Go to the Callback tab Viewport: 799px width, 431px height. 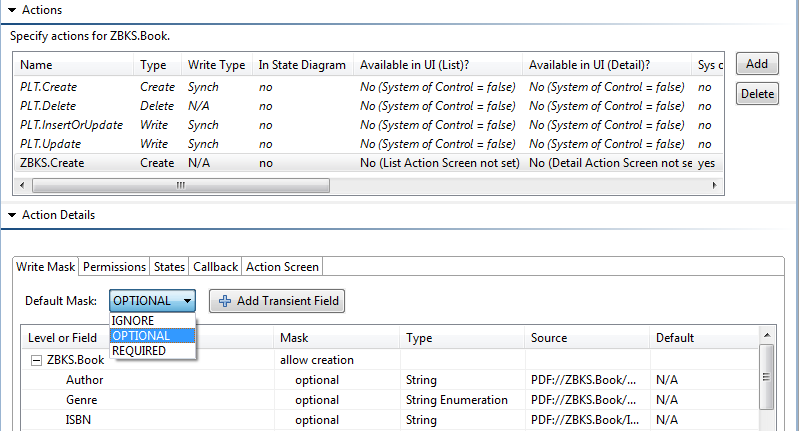[x=215, y=267]
